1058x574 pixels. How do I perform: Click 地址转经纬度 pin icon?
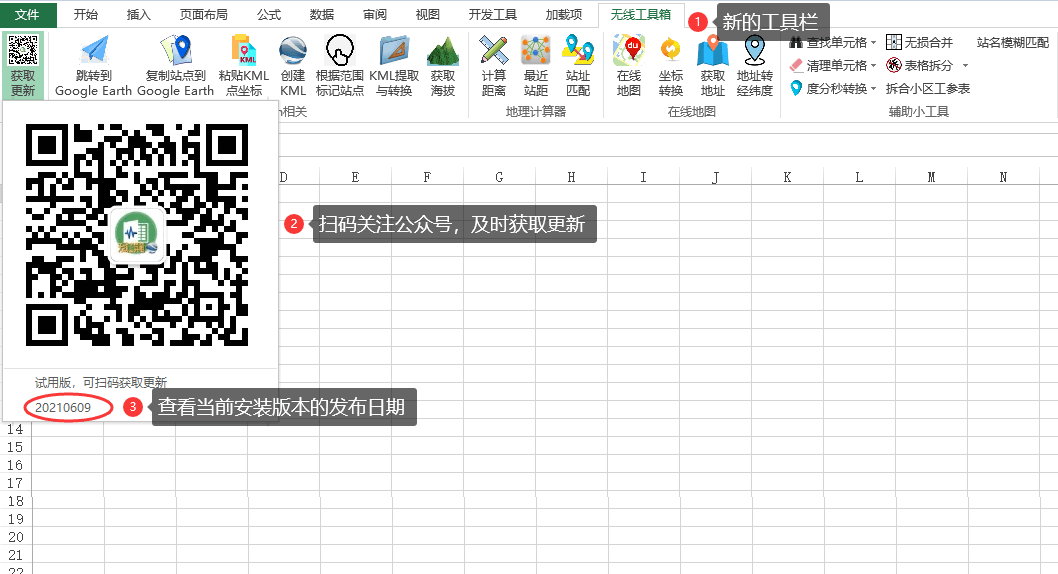click(x=754, y=51)
